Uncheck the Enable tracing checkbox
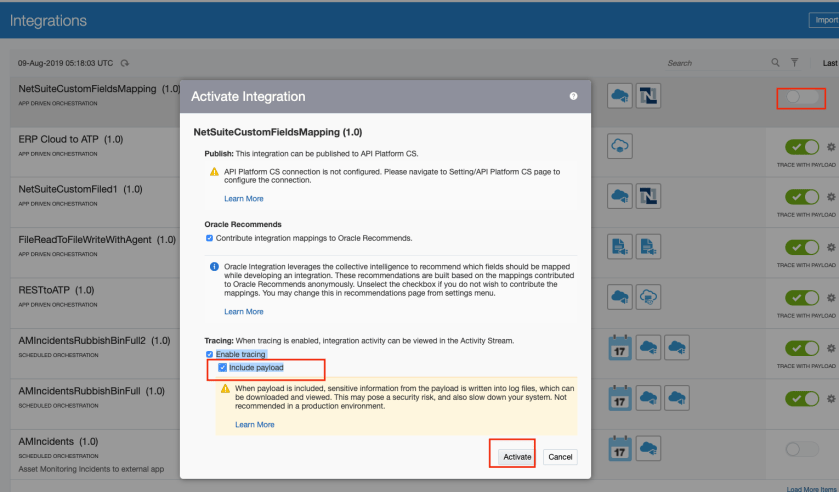The height and width of the screenshot is (492, 839). pyautogui.click(x=209, y=354)
